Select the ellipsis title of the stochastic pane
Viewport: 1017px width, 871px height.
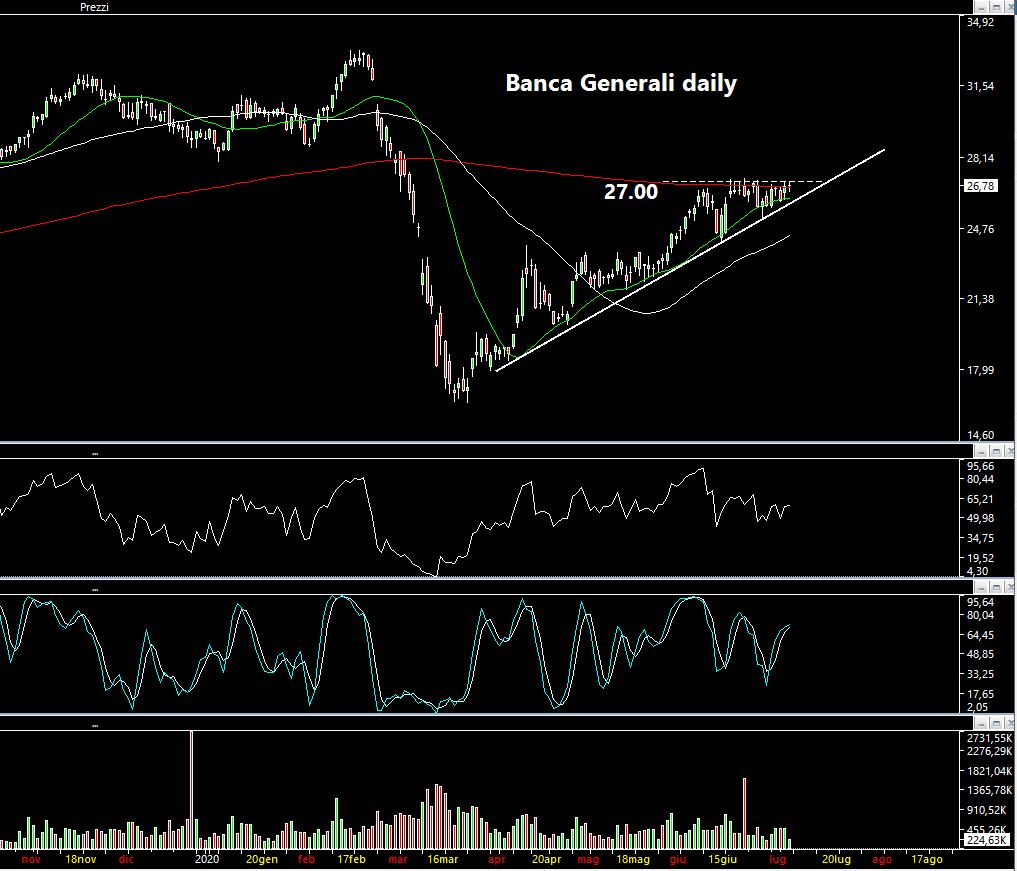click(x=95, y=590)
